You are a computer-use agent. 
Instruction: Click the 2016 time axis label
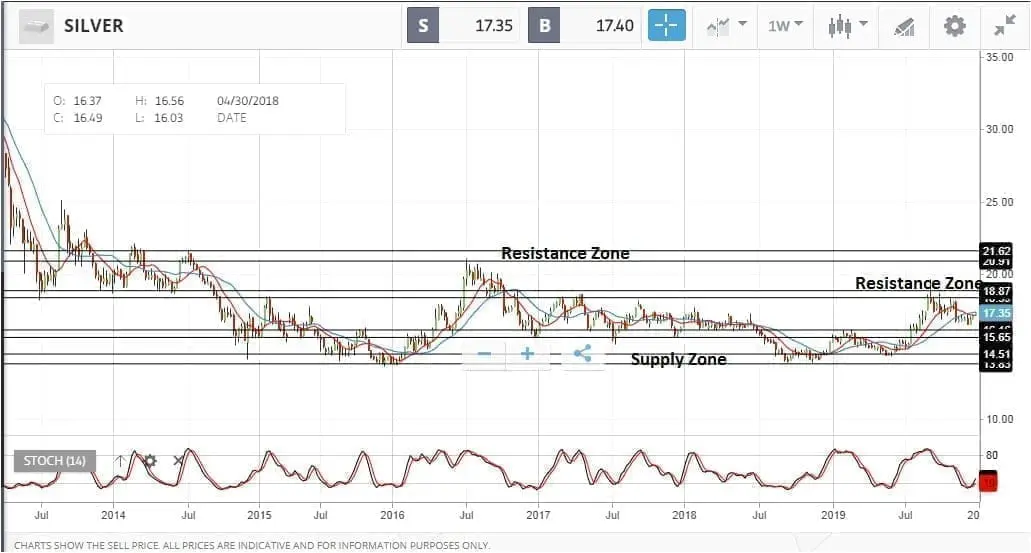pyautogui.click(x=393, y=515)
